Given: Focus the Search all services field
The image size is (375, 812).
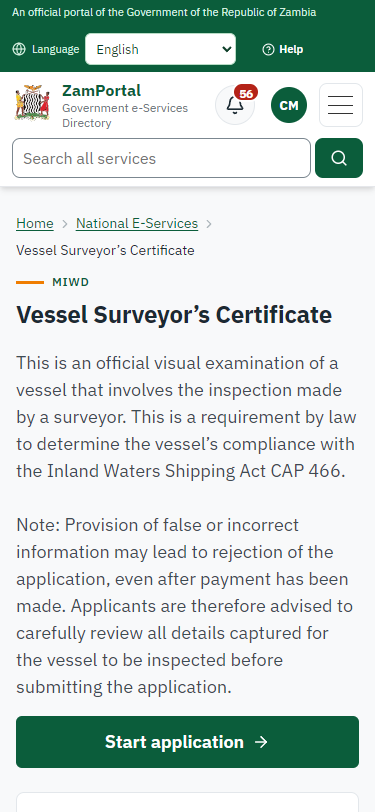Looking at the screenshot, I should tap(162, 158).
